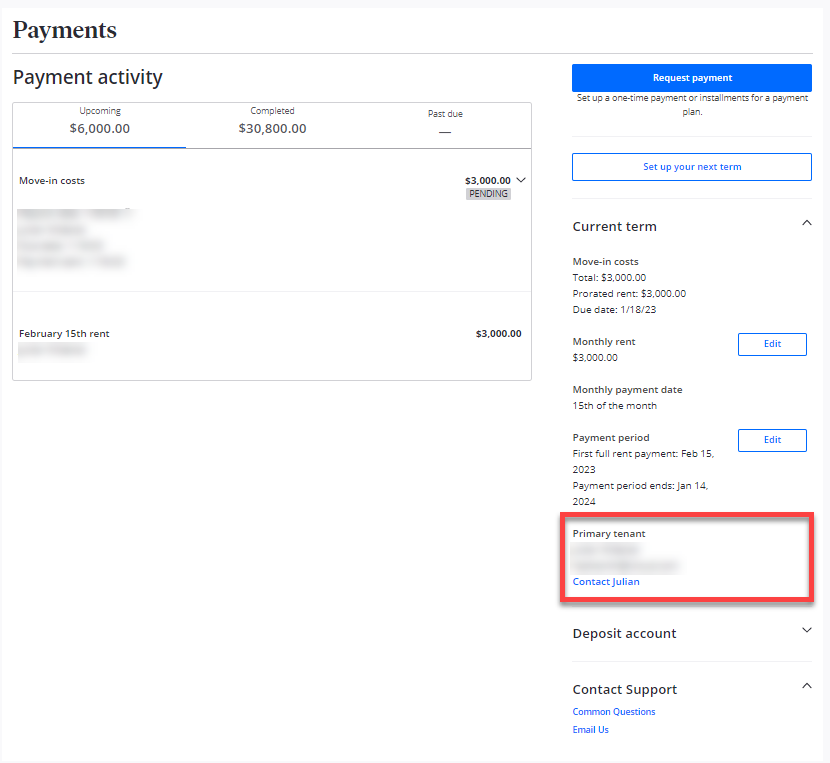
Task: Edit the Payment period dates
Action: click(x=772, y=440)
